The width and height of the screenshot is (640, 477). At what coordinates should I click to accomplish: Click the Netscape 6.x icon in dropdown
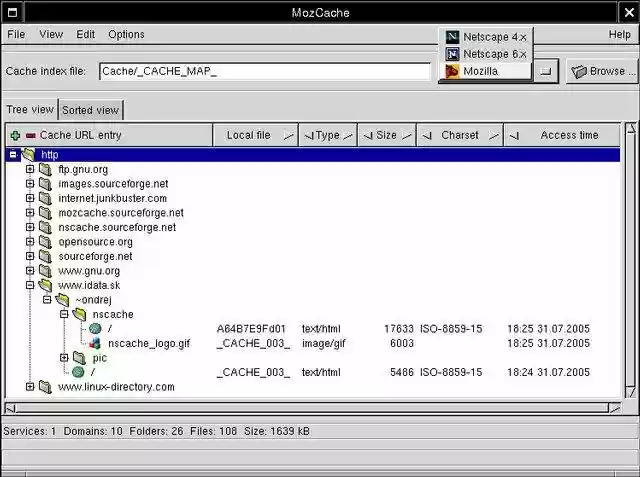(x=452, y=54)
